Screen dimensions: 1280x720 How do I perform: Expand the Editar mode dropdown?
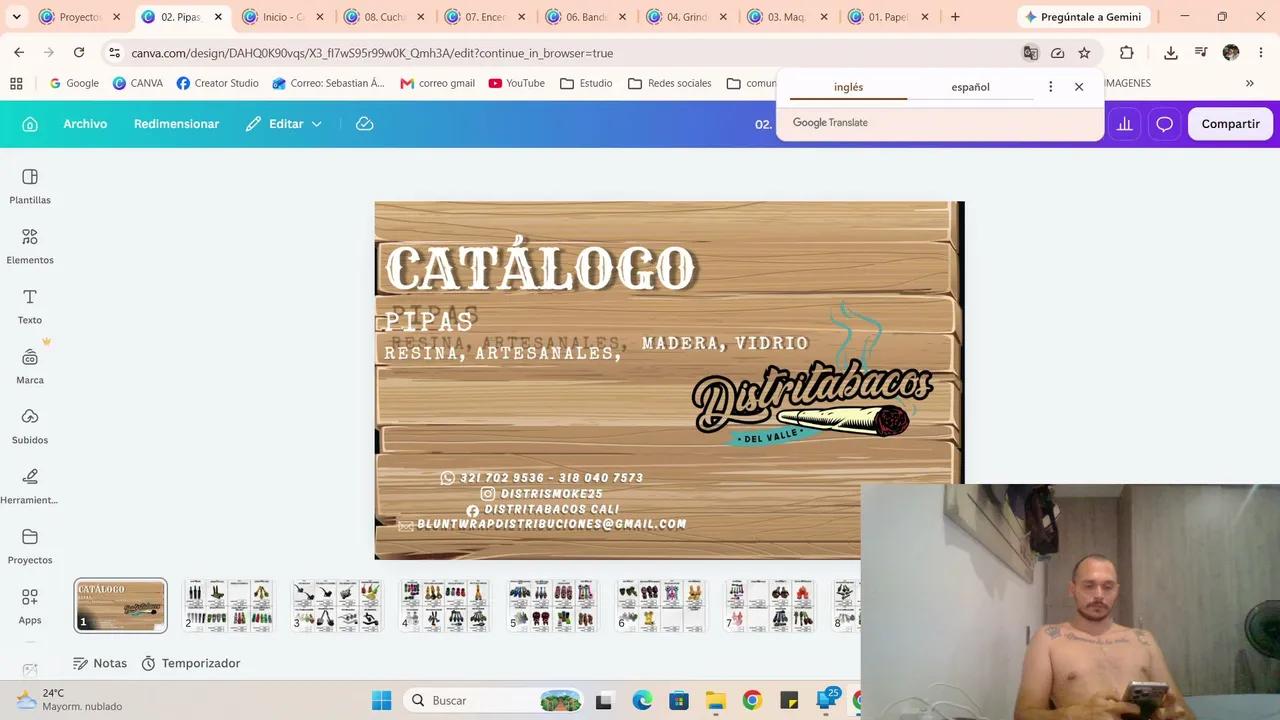[x=284, y=124]
